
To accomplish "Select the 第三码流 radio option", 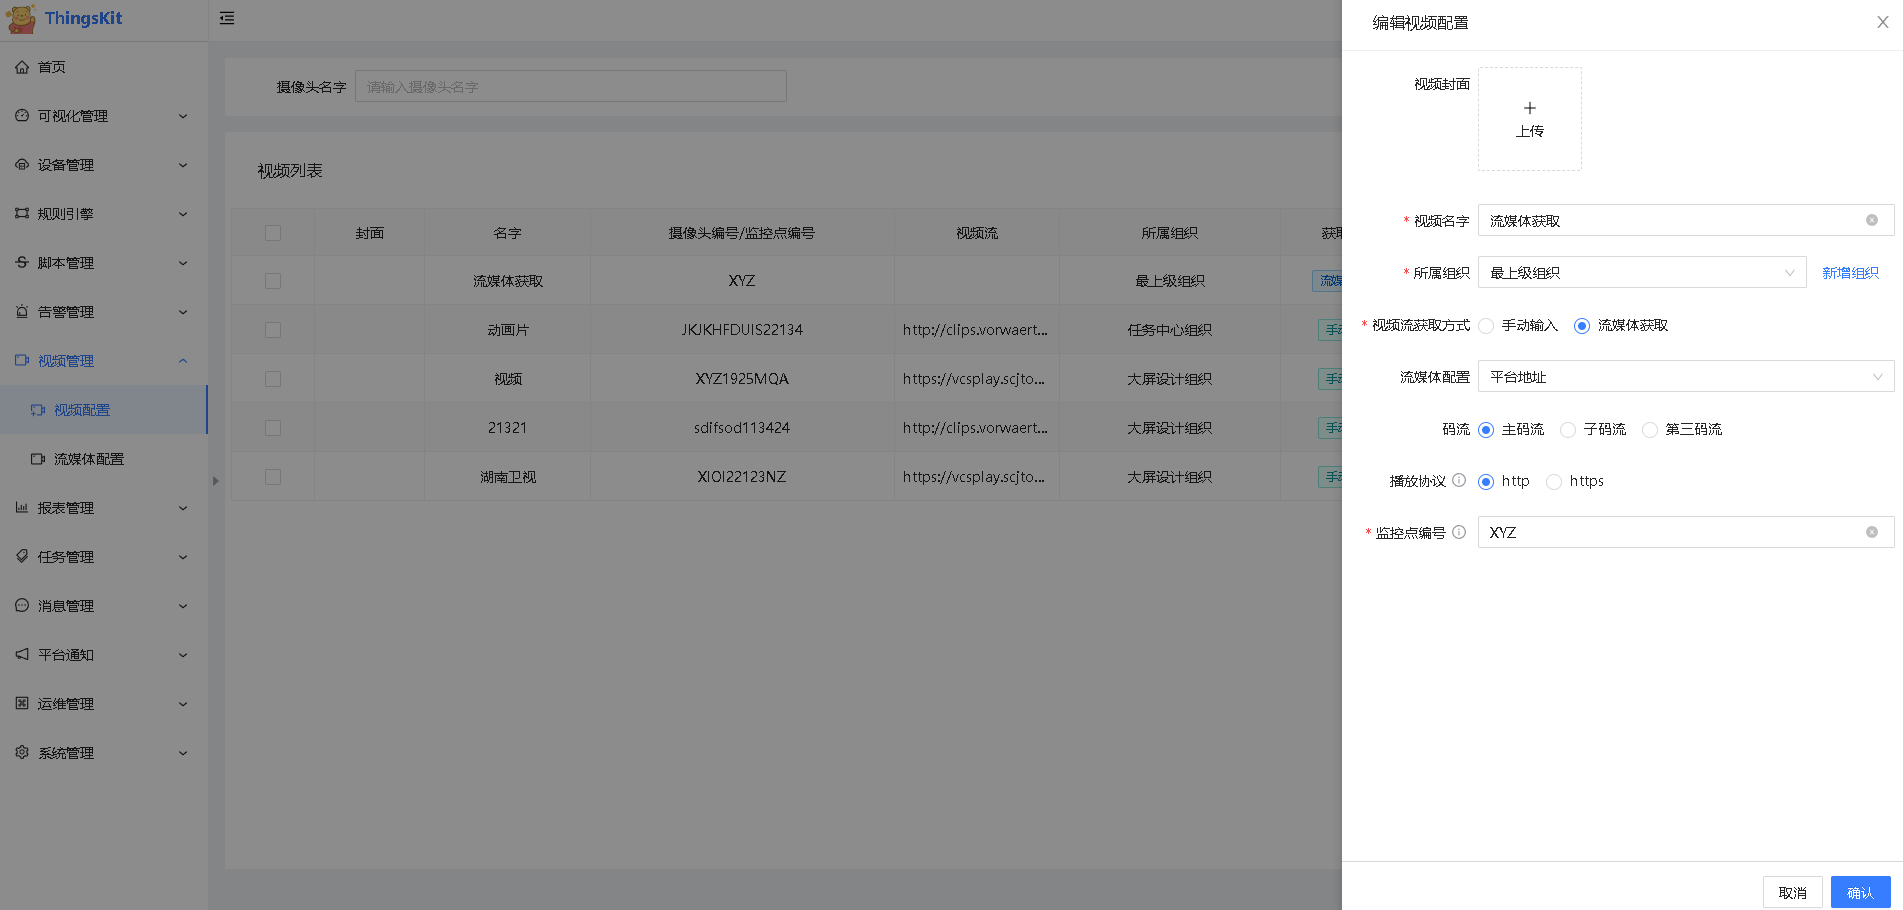I will tap(1650, 430).
